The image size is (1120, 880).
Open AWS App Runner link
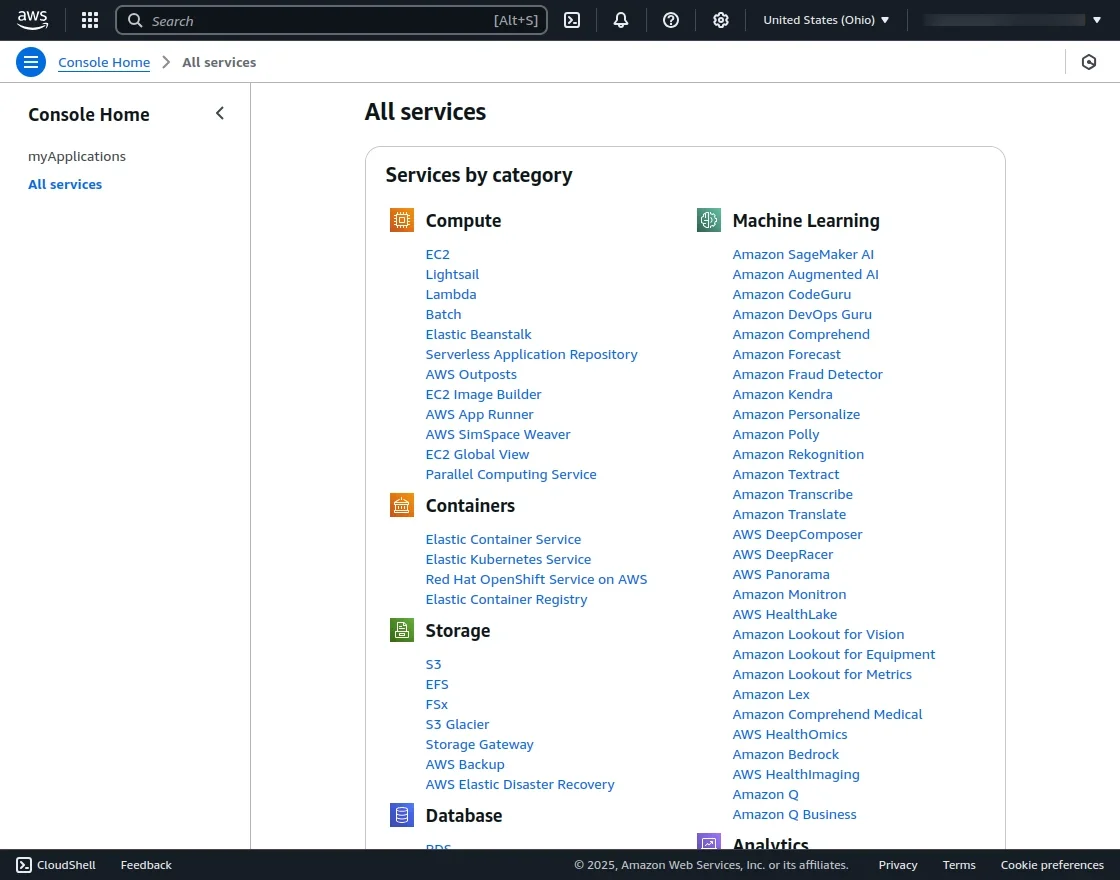pos(479,414)
